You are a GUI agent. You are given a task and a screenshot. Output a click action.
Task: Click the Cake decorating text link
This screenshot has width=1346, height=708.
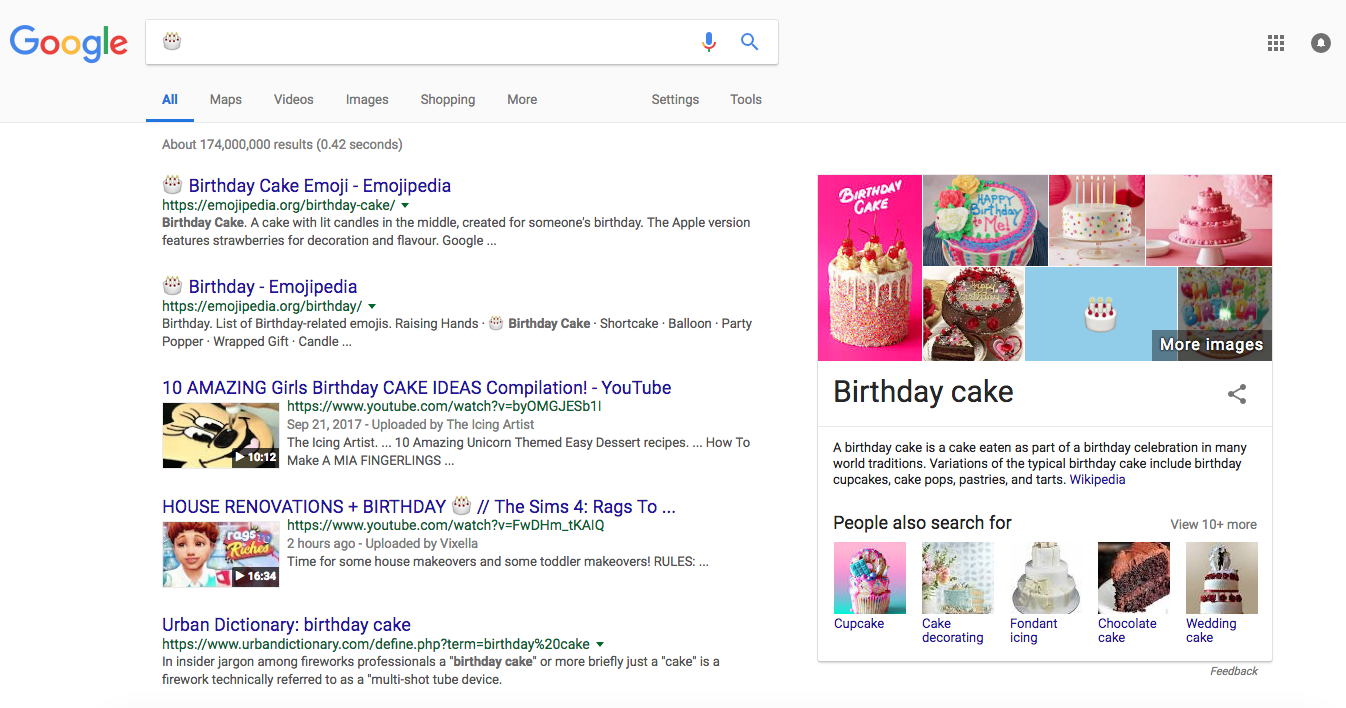(953, 631)
